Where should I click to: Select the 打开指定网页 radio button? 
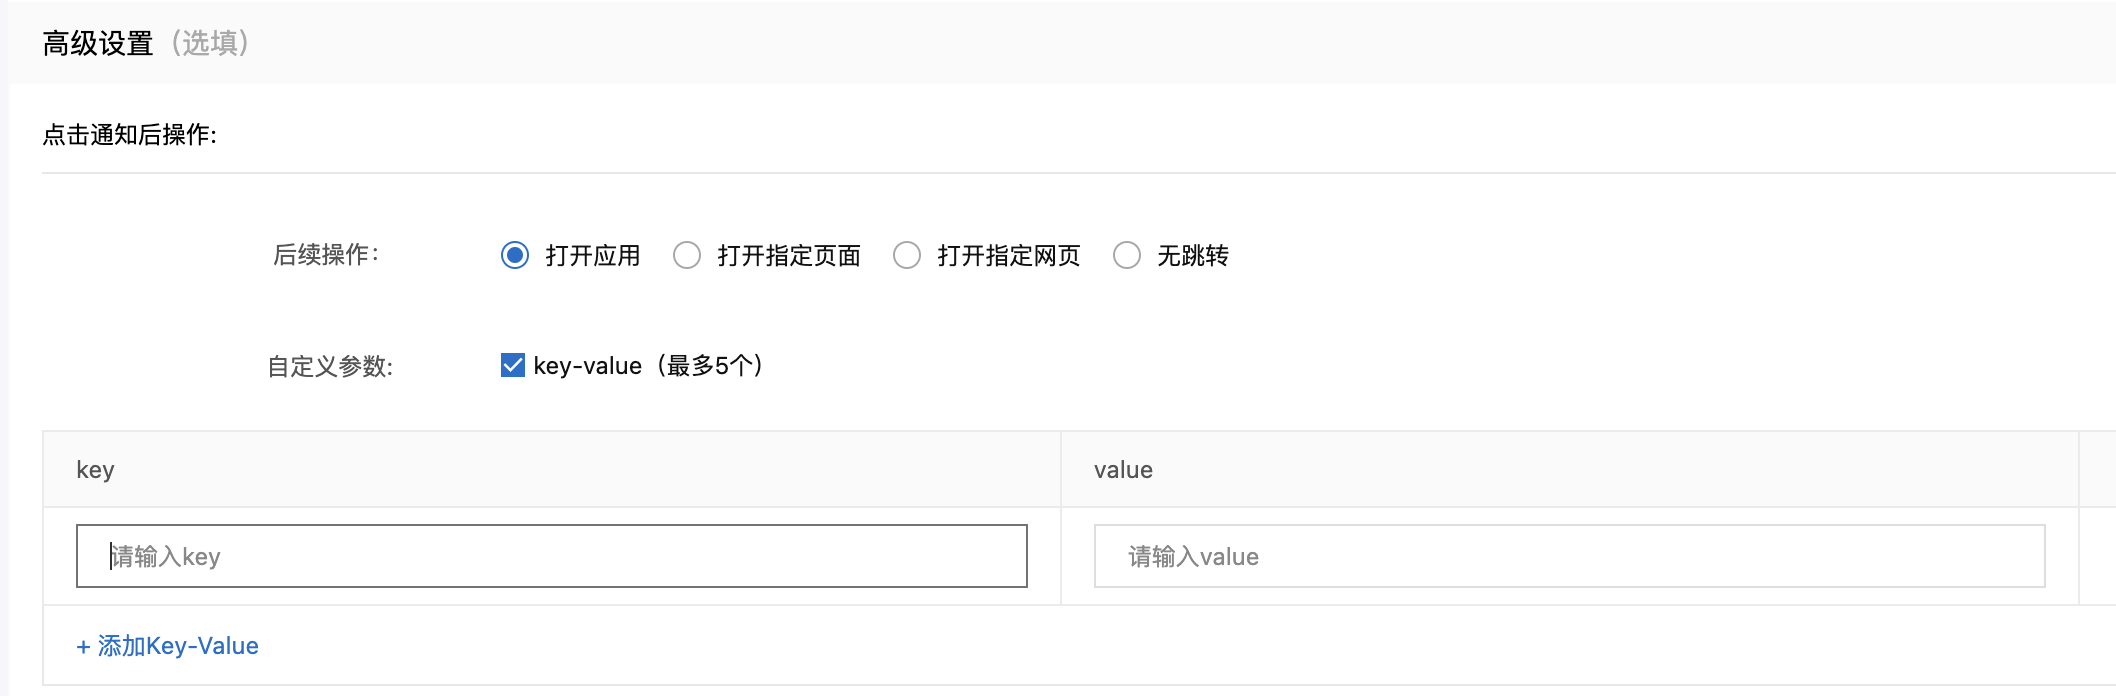pos(907,256)
